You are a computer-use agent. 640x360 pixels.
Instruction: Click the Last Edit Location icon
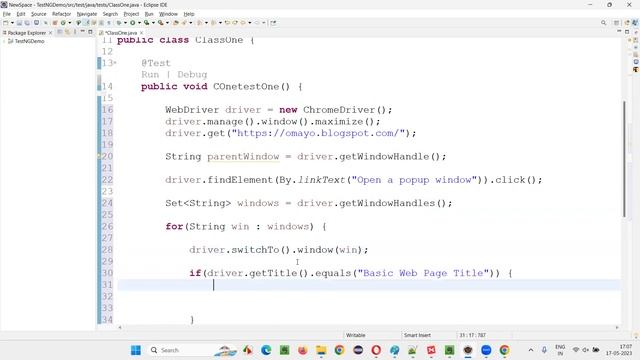(x=227, y=23)
